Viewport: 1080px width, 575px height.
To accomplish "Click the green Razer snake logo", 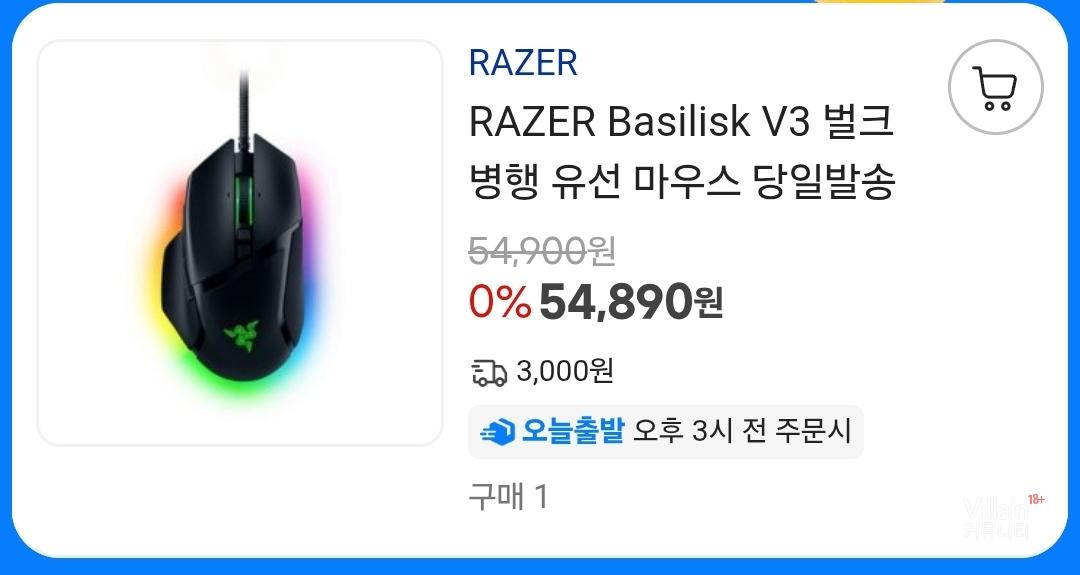I will [242, 336].
